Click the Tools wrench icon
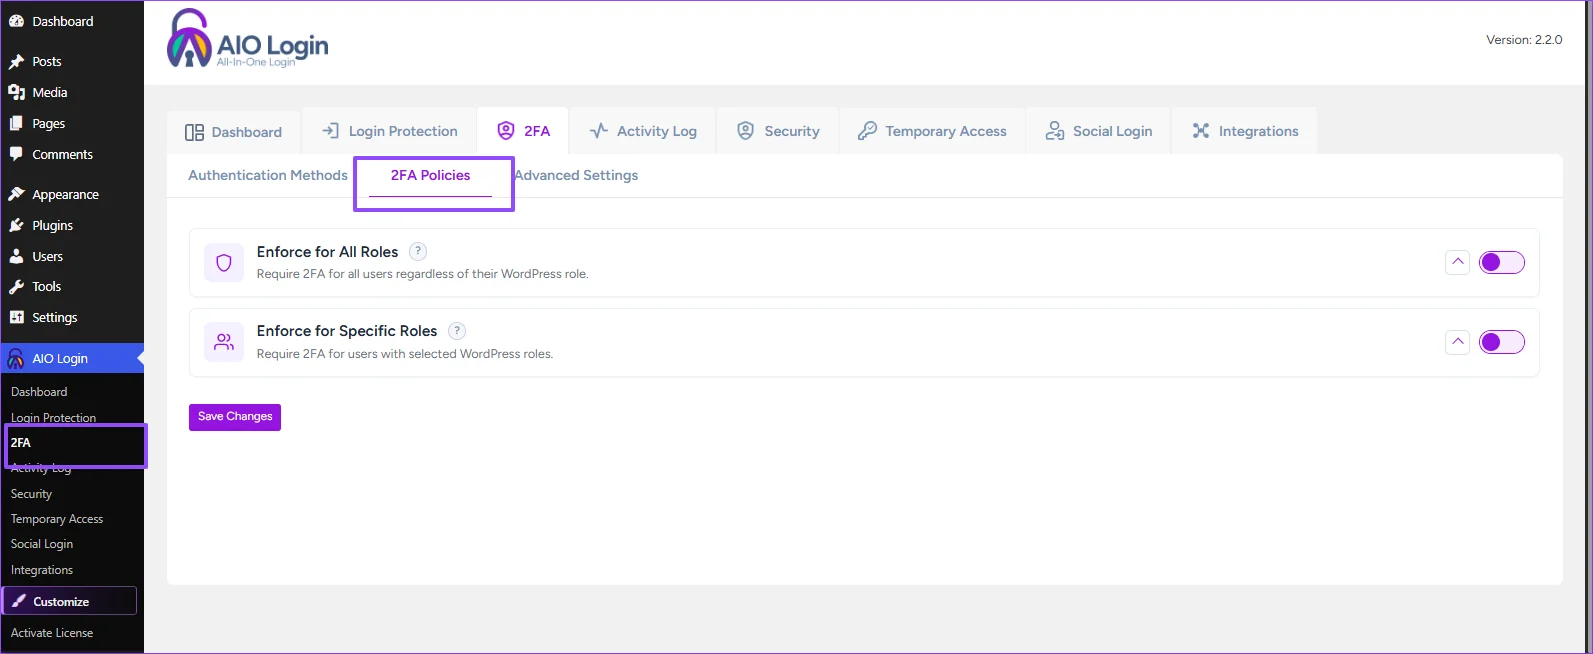Image resolution: width=1593 pixels, height=654 pixels. tap(16, 286)
